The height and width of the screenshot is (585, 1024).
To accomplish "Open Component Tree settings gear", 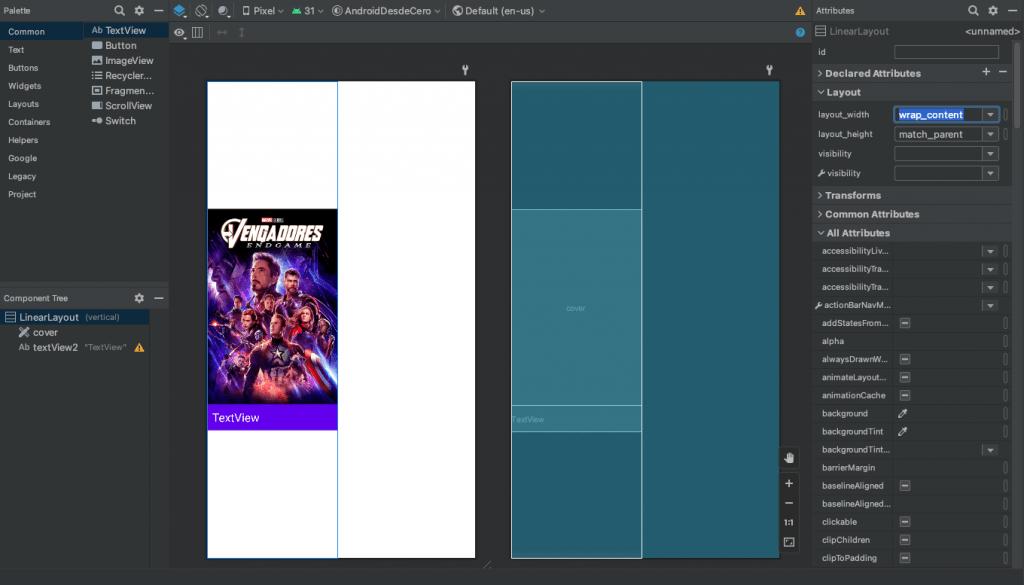I will 139,298.
